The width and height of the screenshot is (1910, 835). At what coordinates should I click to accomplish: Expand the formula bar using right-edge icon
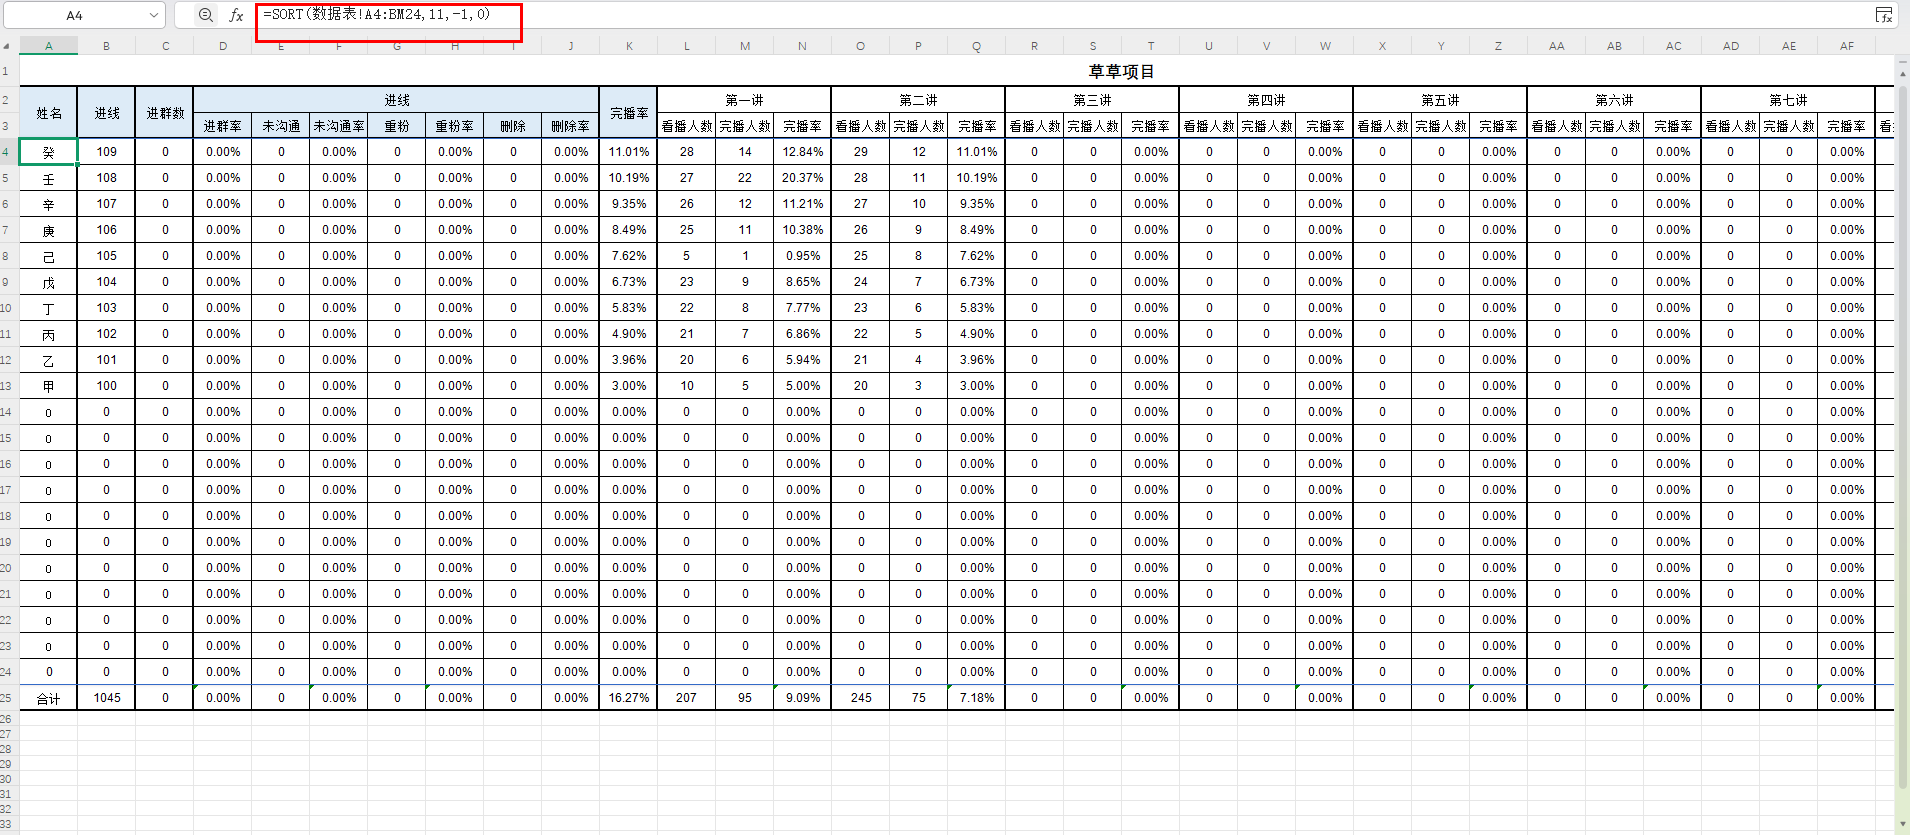1884,15
